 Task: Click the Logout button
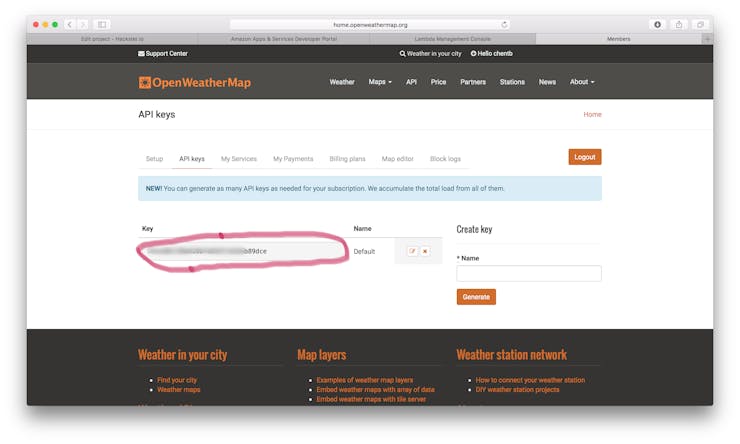(x=585, y=157)
